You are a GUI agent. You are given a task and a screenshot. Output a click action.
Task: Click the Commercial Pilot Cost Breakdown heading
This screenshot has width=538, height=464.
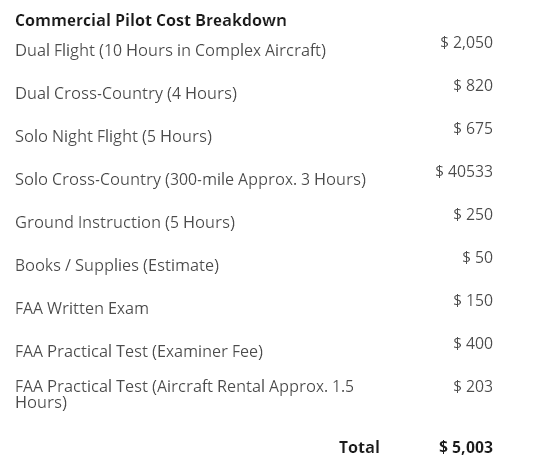coord(151,20)
